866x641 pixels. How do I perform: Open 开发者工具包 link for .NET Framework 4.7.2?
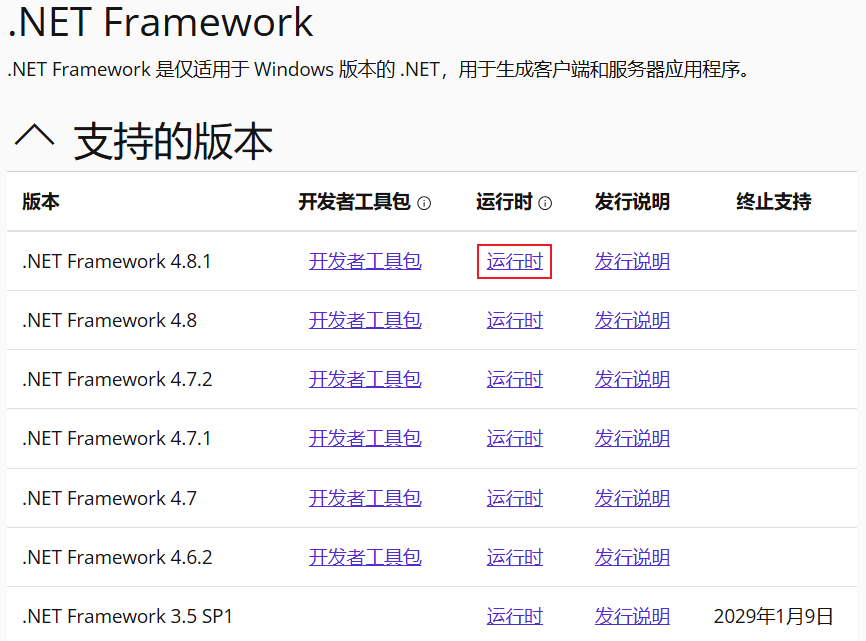tap(365, 379)
